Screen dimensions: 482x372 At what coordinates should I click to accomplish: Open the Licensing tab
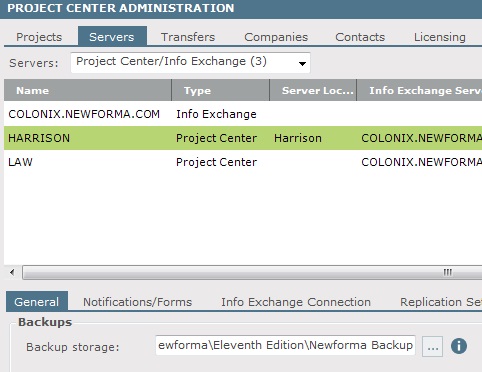(440, 37)
